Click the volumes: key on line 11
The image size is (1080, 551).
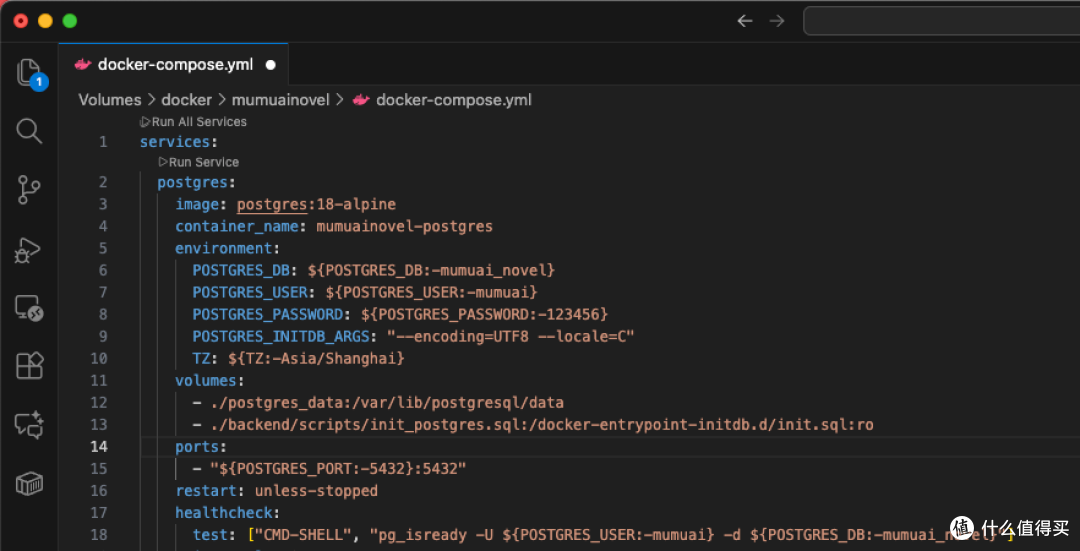pyautogui.click(x=210, y=380)
